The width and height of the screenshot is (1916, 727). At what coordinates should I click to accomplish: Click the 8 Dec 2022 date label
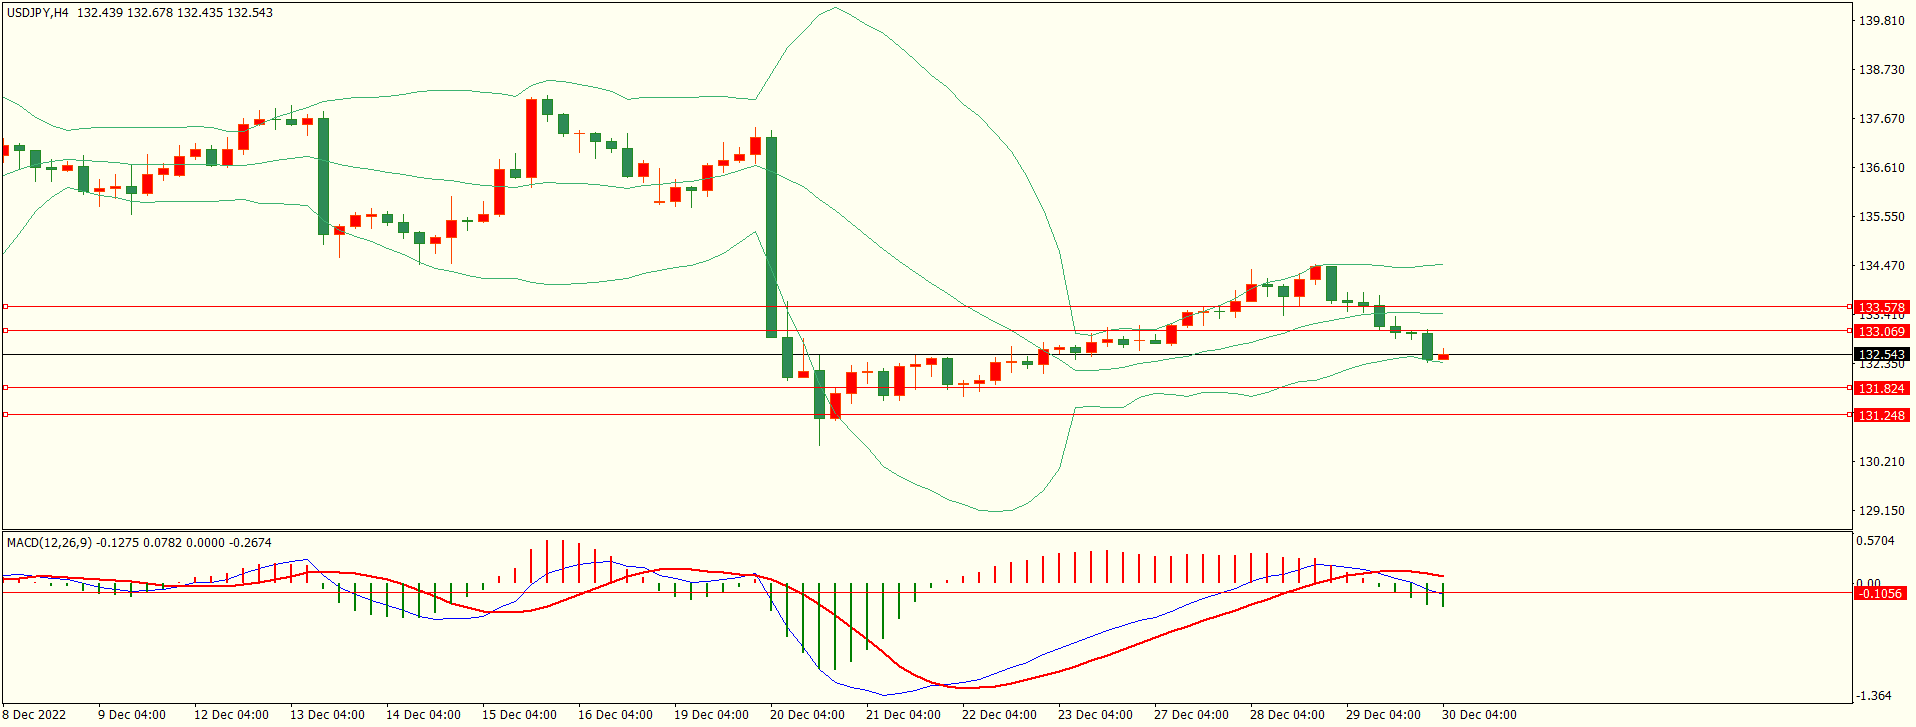35,715
